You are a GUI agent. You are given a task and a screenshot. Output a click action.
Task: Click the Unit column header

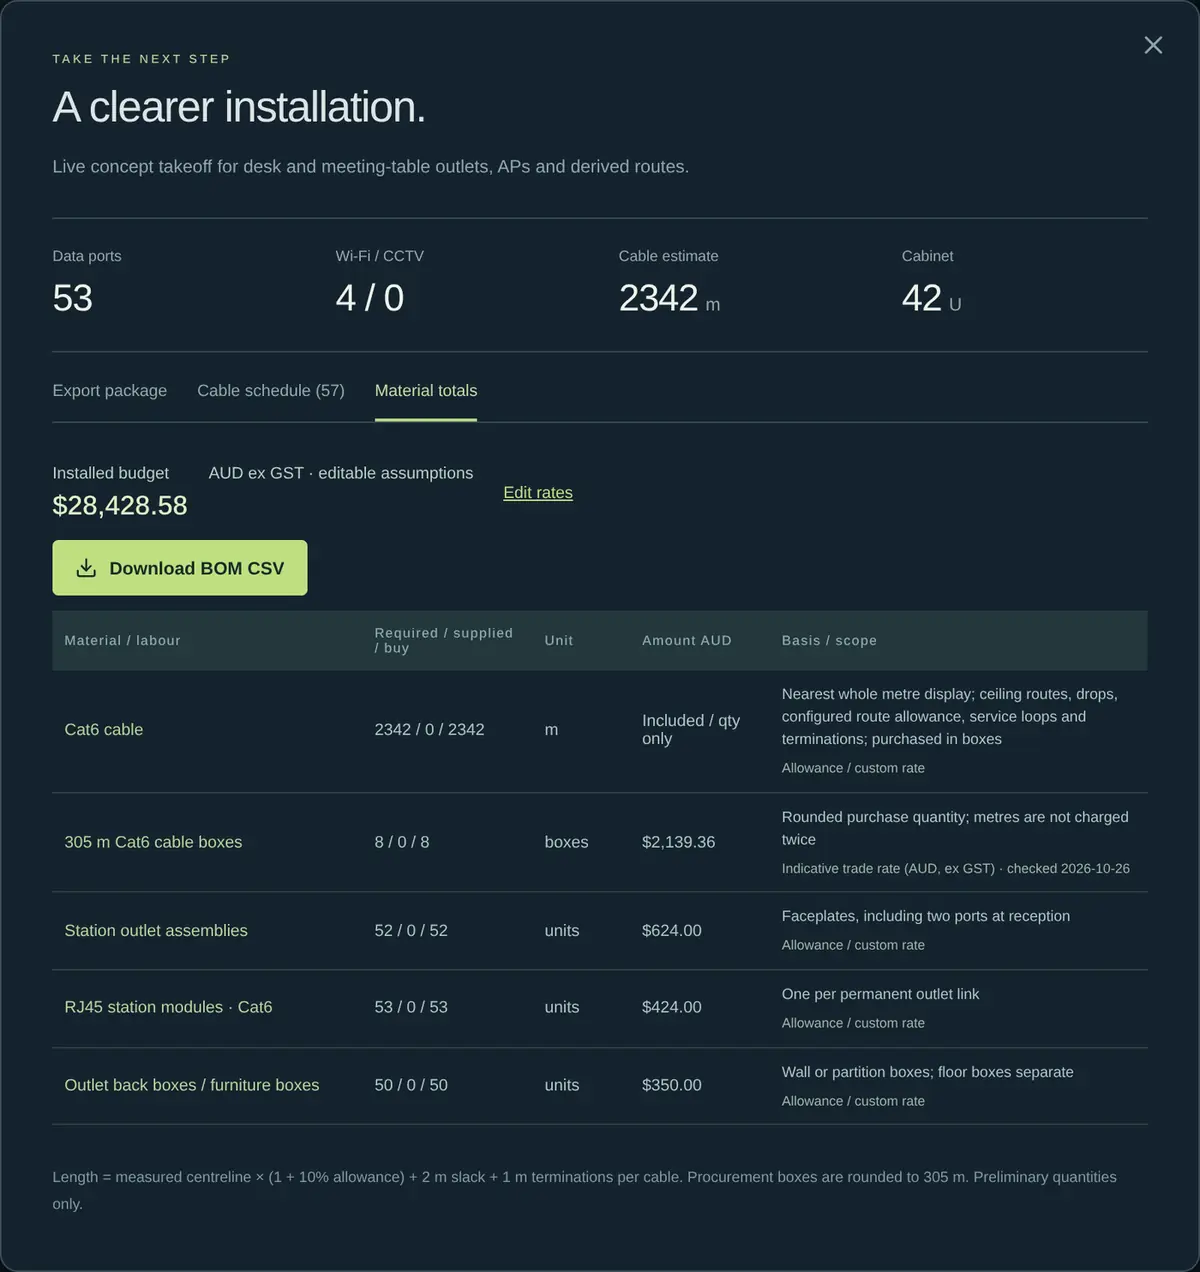click(559, 640)
